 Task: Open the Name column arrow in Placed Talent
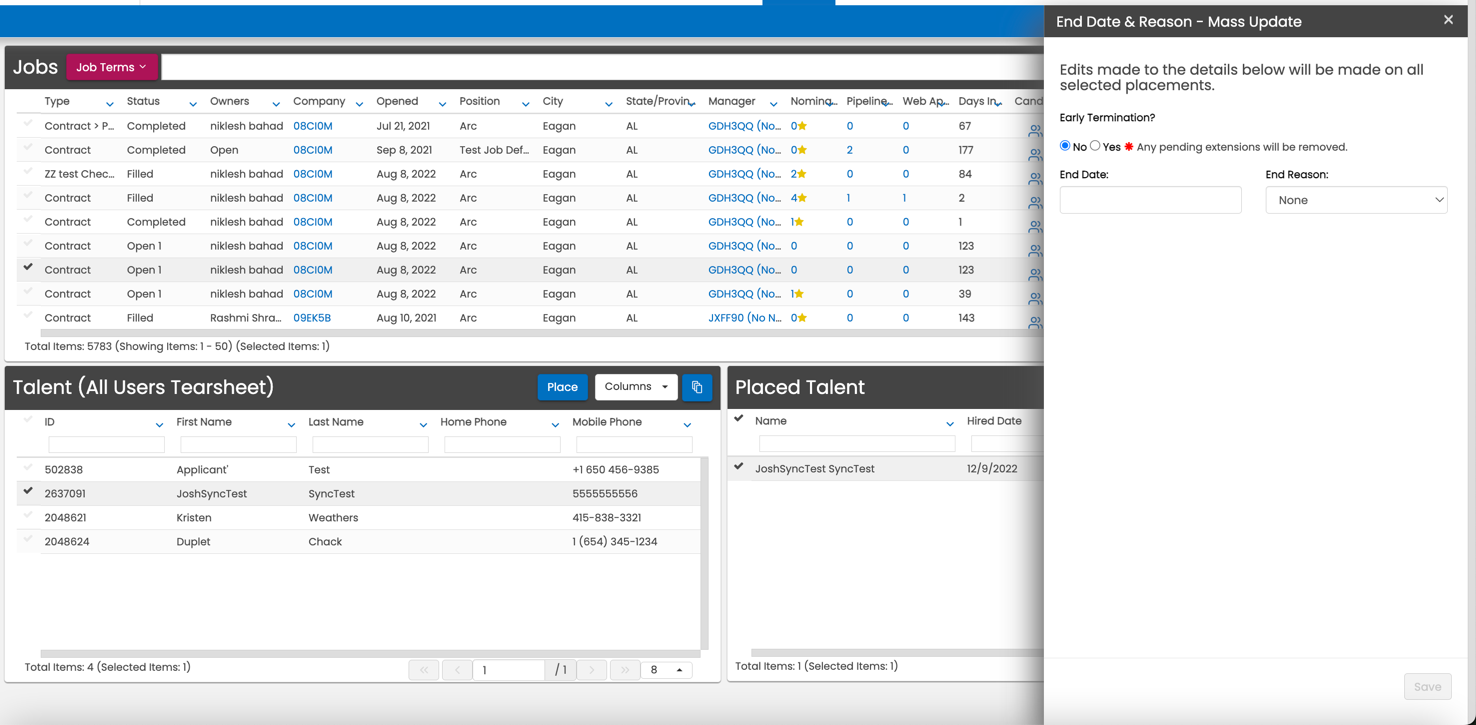coord(949,423)
